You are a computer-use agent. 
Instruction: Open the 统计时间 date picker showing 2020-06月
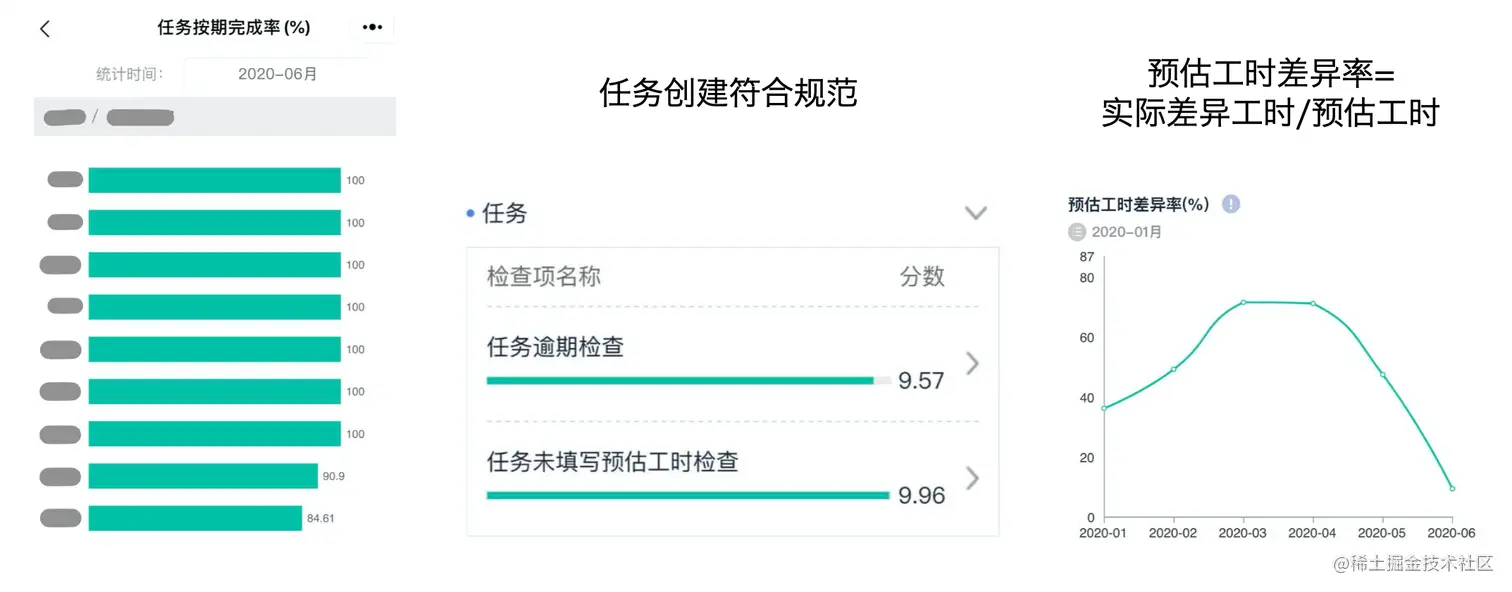tap(277, 74)
